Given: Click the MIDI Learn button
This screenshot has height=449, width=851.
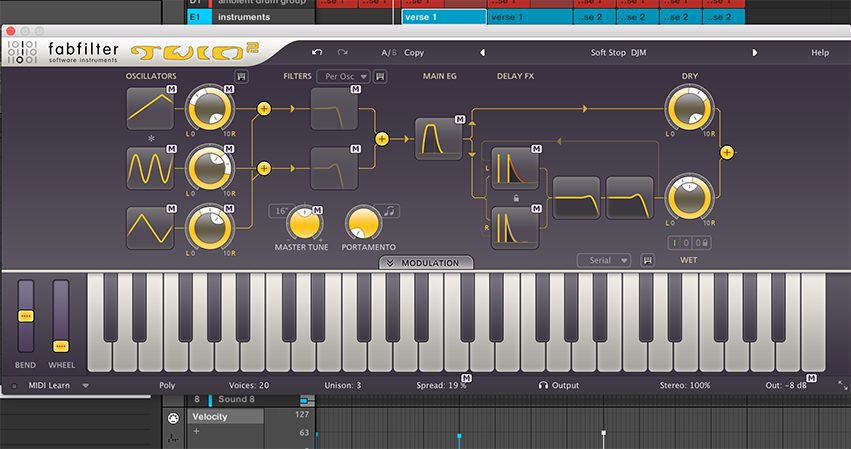Looking at the screenshot, I should [x=50, y=385].
